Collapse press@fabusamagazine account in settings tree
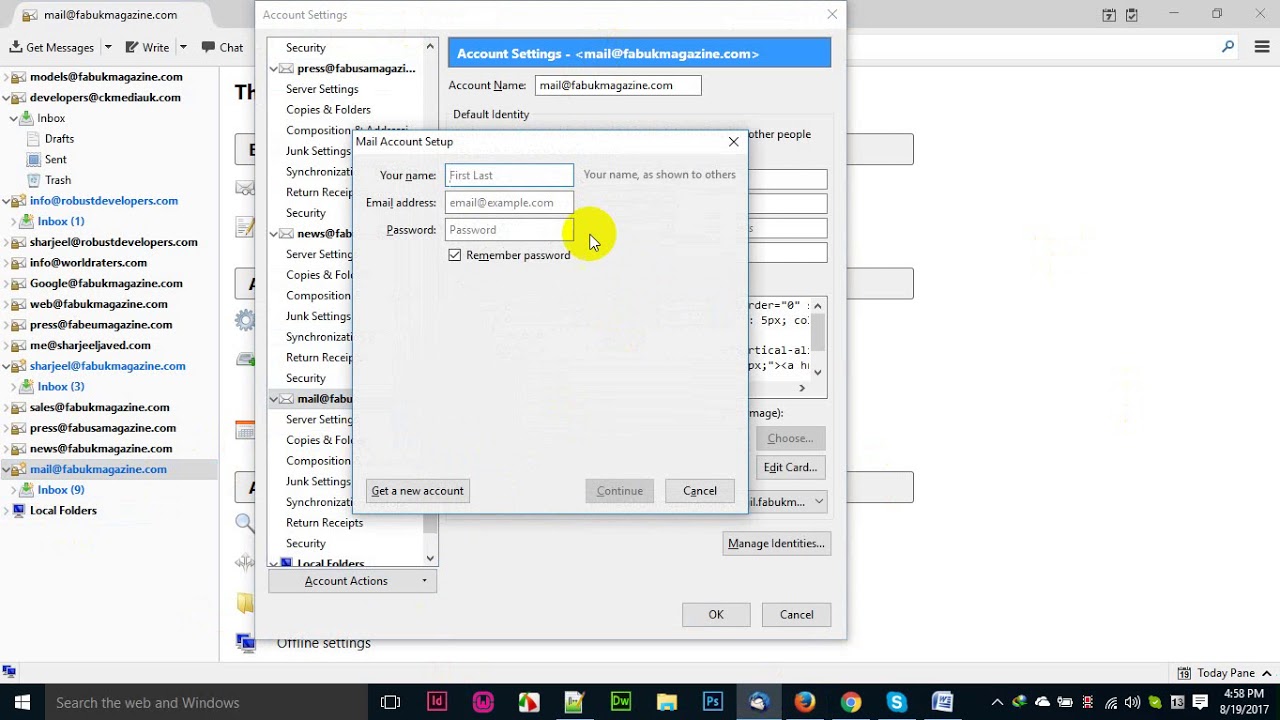 [274, 69]
